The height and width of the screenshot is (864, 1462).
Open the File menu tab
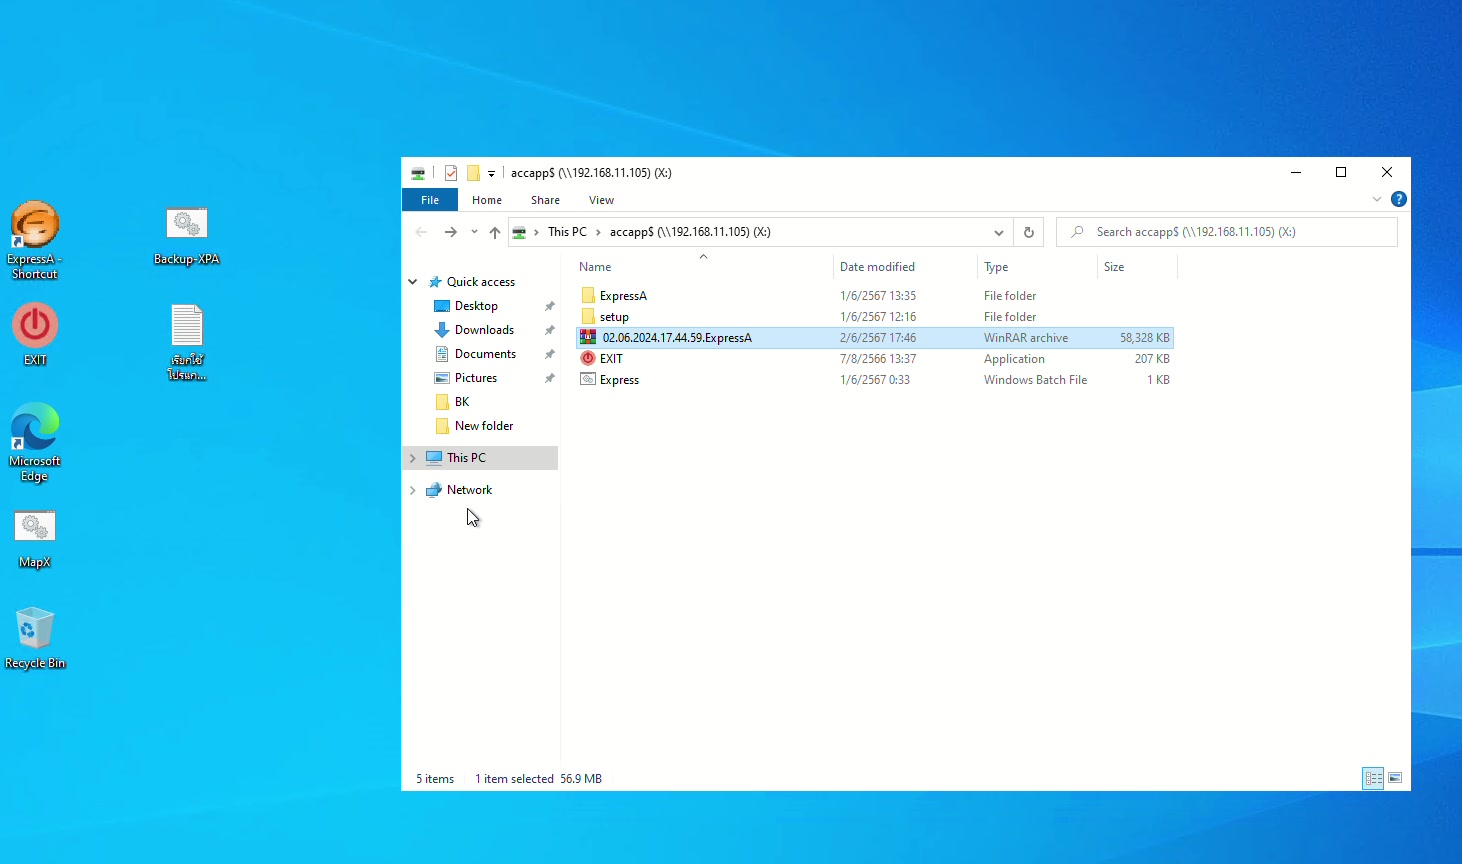430,200
